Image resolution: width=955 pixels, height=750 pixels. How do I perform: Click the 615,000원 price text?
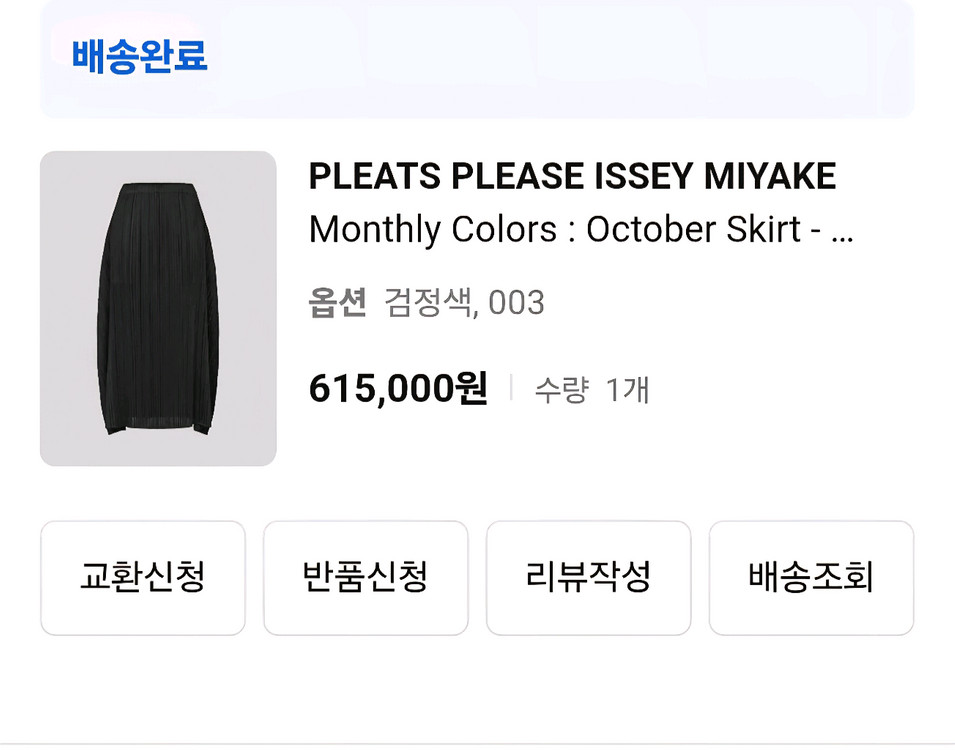coord(399,388)
